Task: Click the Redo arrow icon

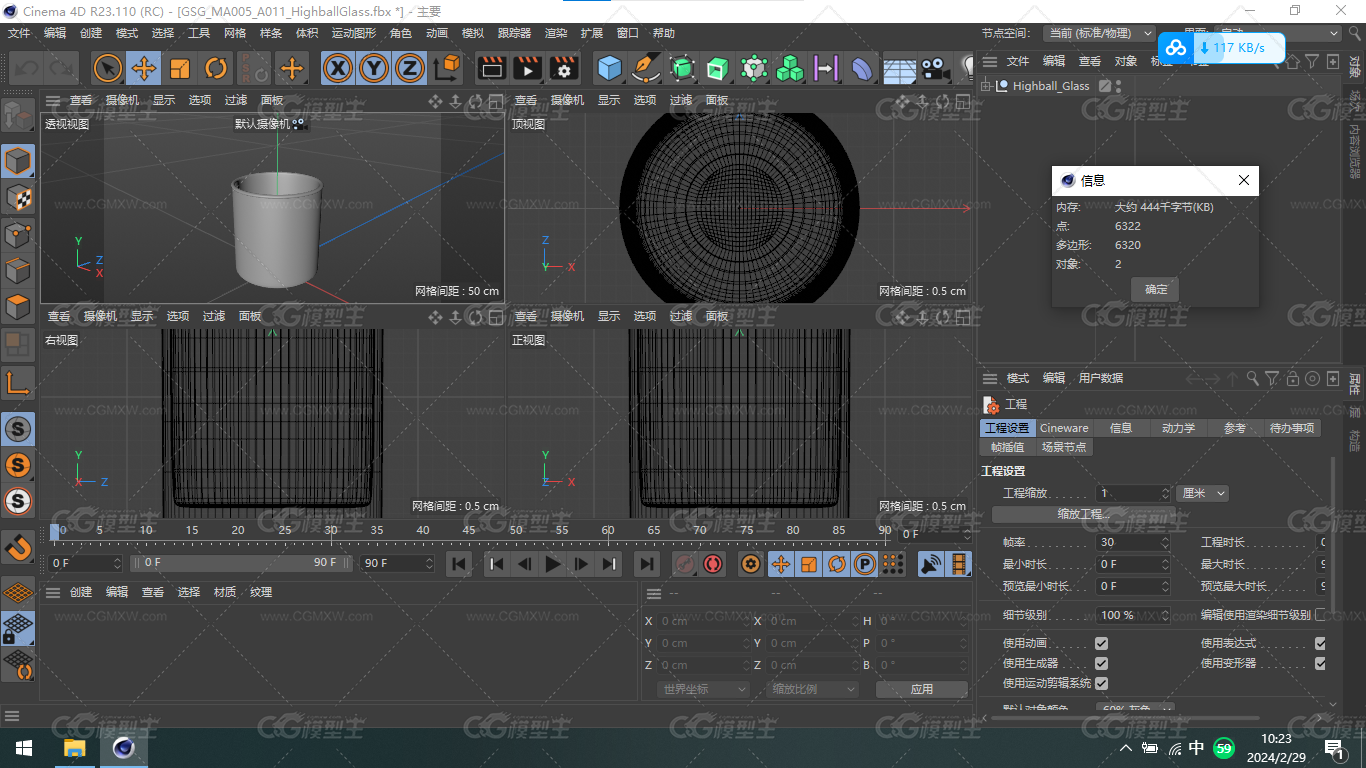Action: (x=61, y=68)
